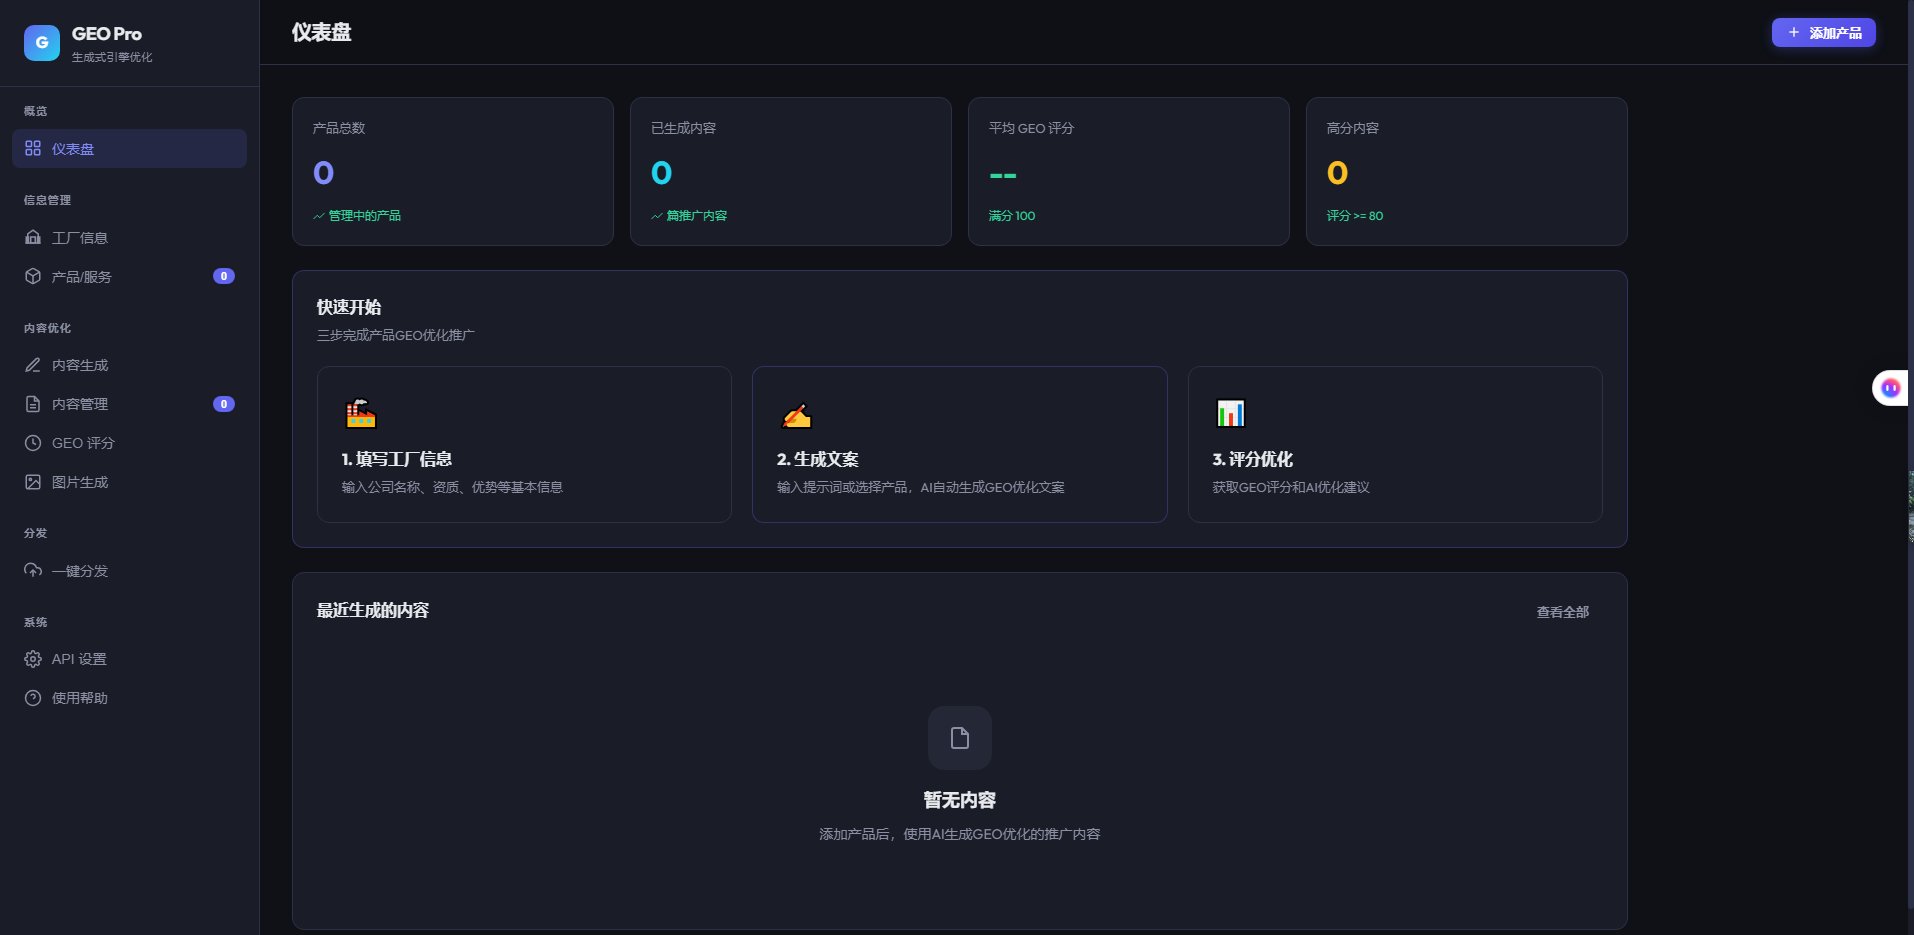Click the writing hand emoji icon in step 2

coord(796,414)
